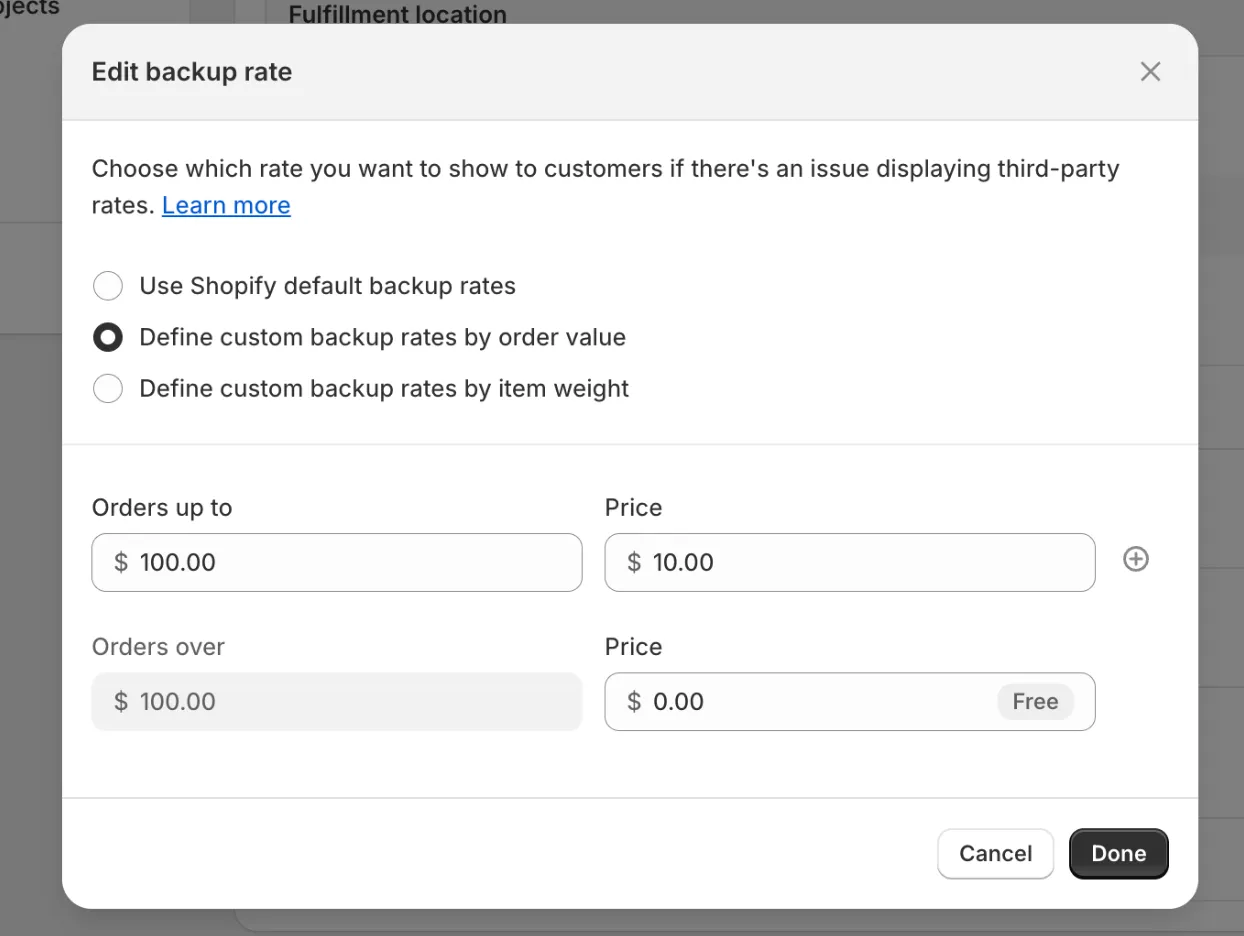Select Use Shopify default backup rates

click(108, 286)
